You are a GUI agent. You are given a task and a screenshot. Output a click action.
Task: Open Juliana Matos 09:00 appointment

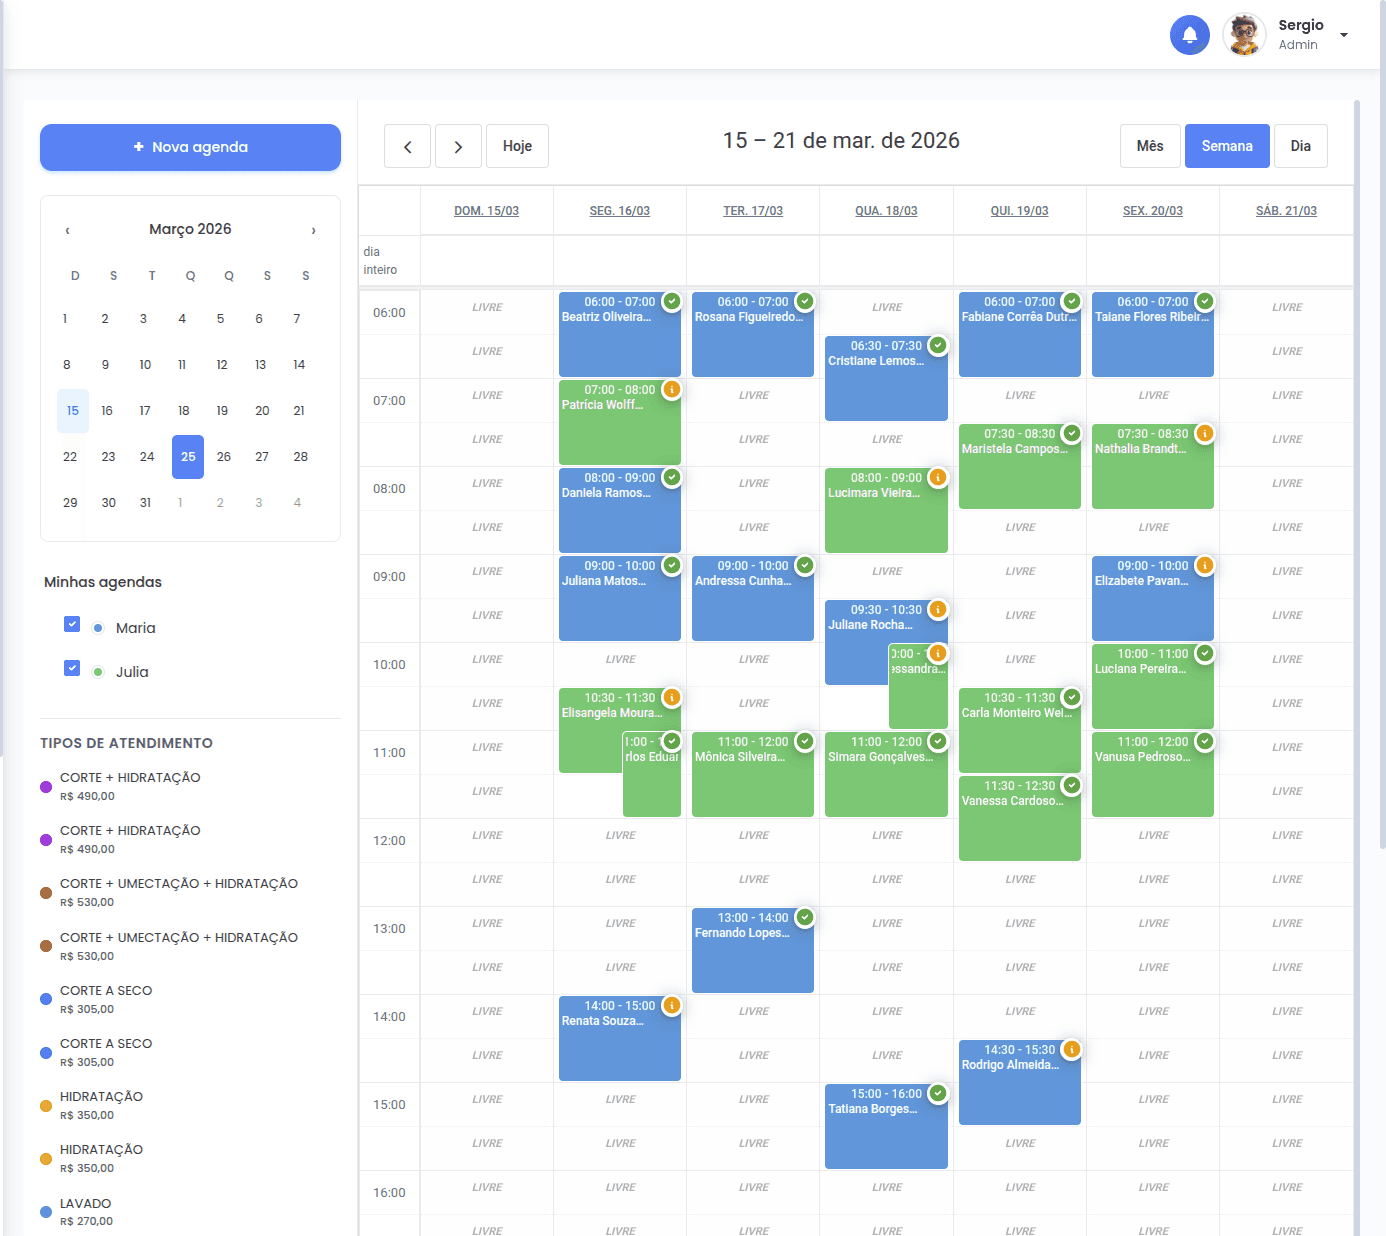620,598
